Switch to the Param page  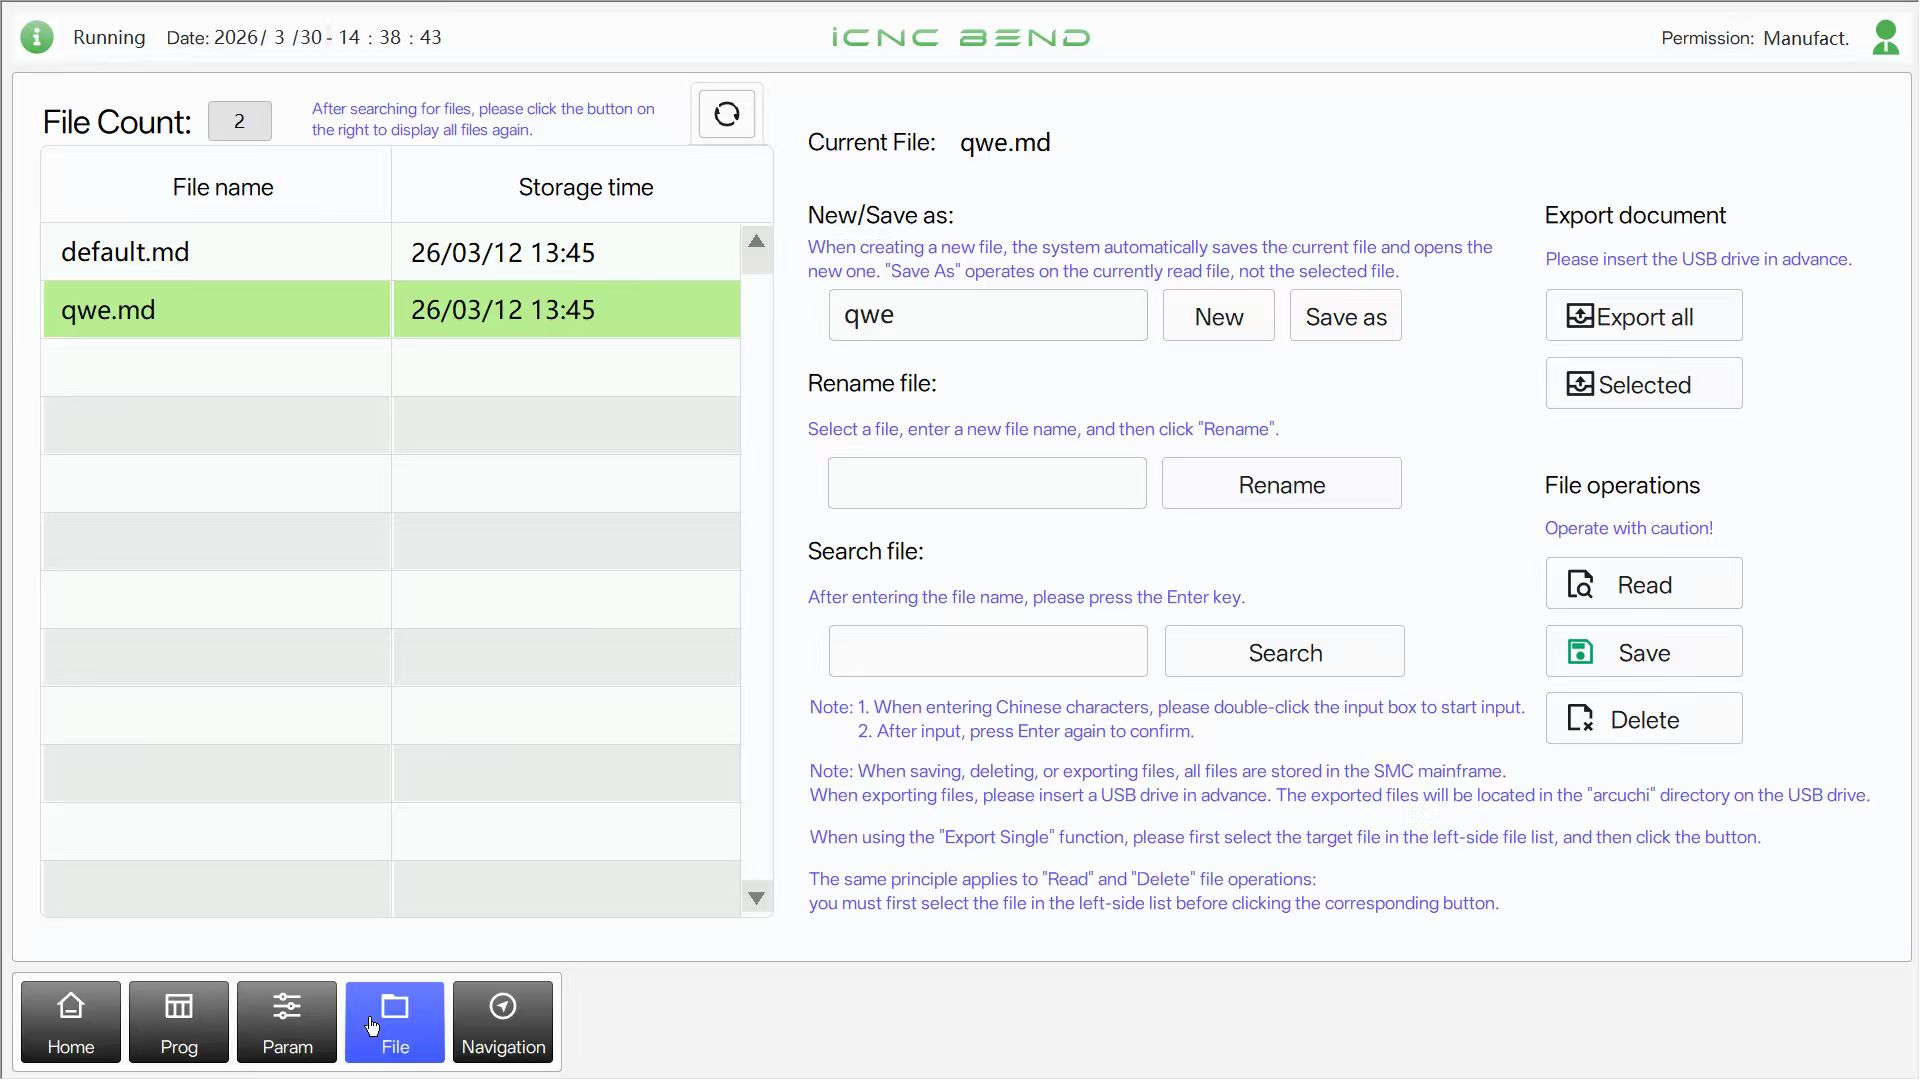pyautogui.click(x=287, y=1022)
